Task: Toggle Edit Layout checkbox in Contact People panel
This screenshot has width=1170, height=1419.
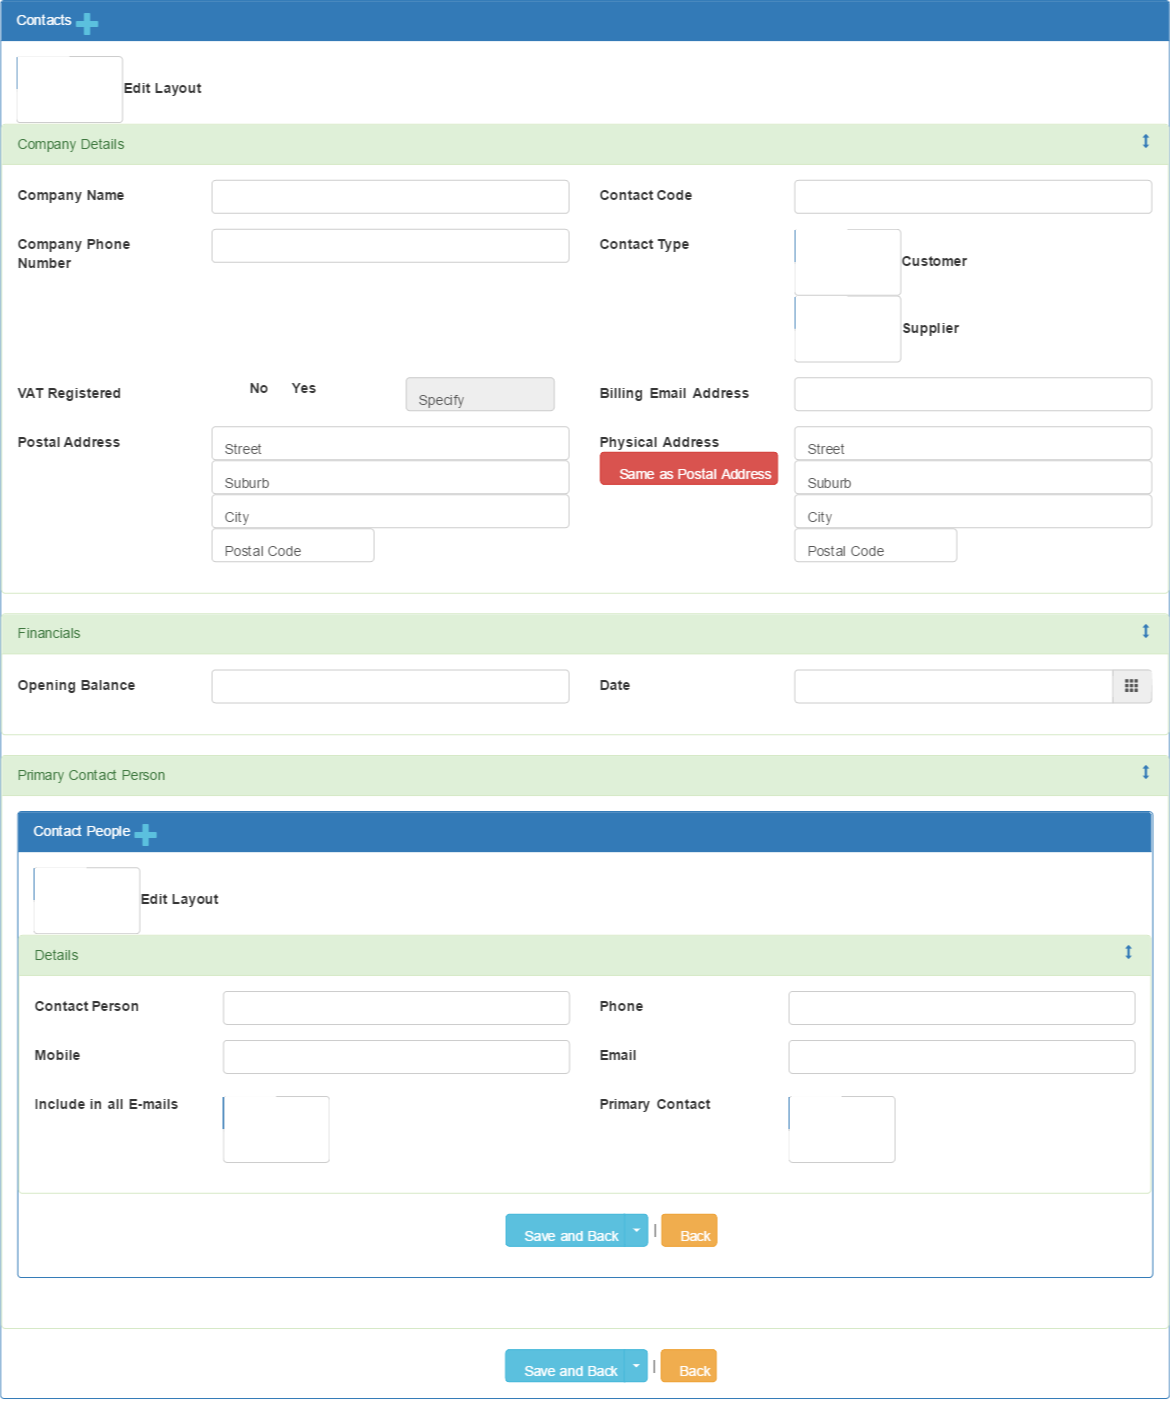Action: pyautogui.click(x=86, y=900)
